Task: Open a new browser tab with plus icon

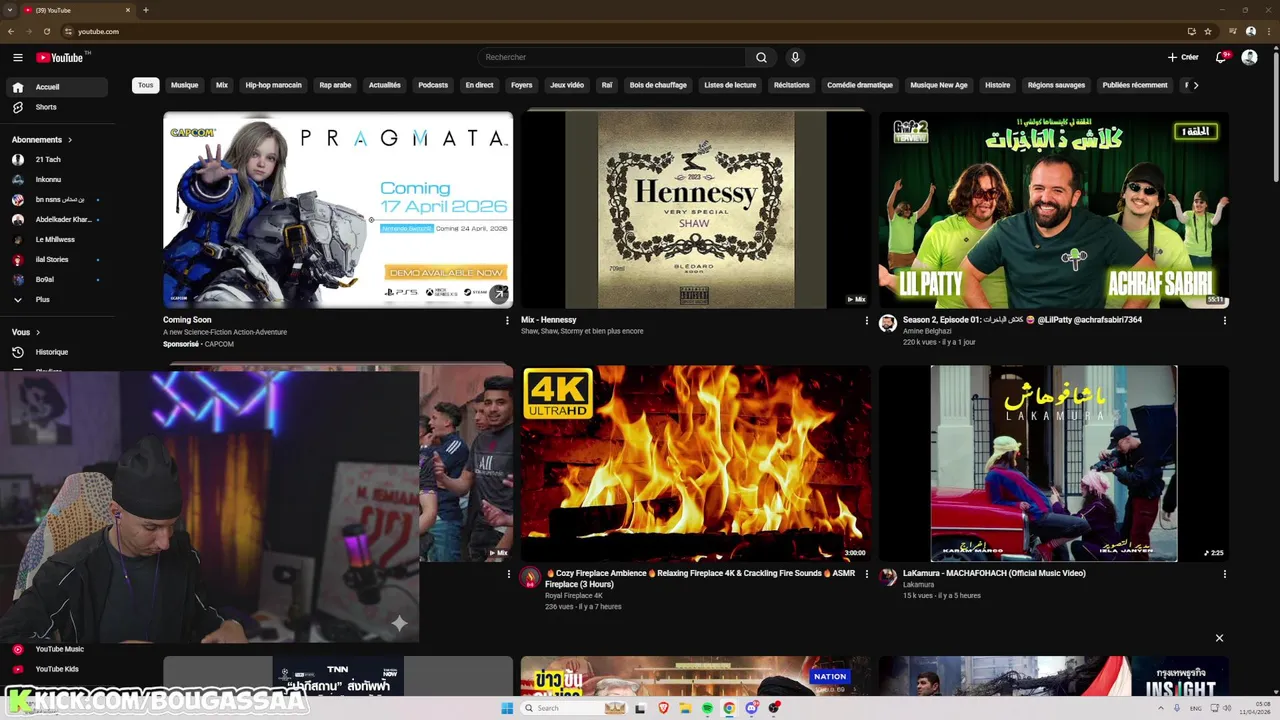Action: click(146, 10)
